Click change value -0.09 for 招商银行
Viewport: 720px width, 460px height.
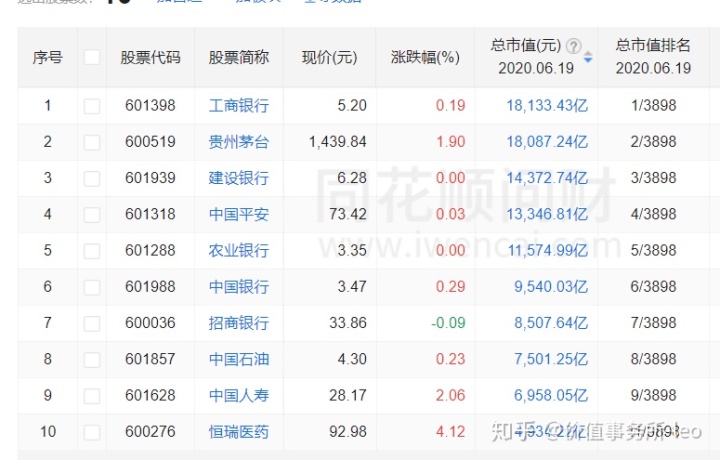click(448, 323)
